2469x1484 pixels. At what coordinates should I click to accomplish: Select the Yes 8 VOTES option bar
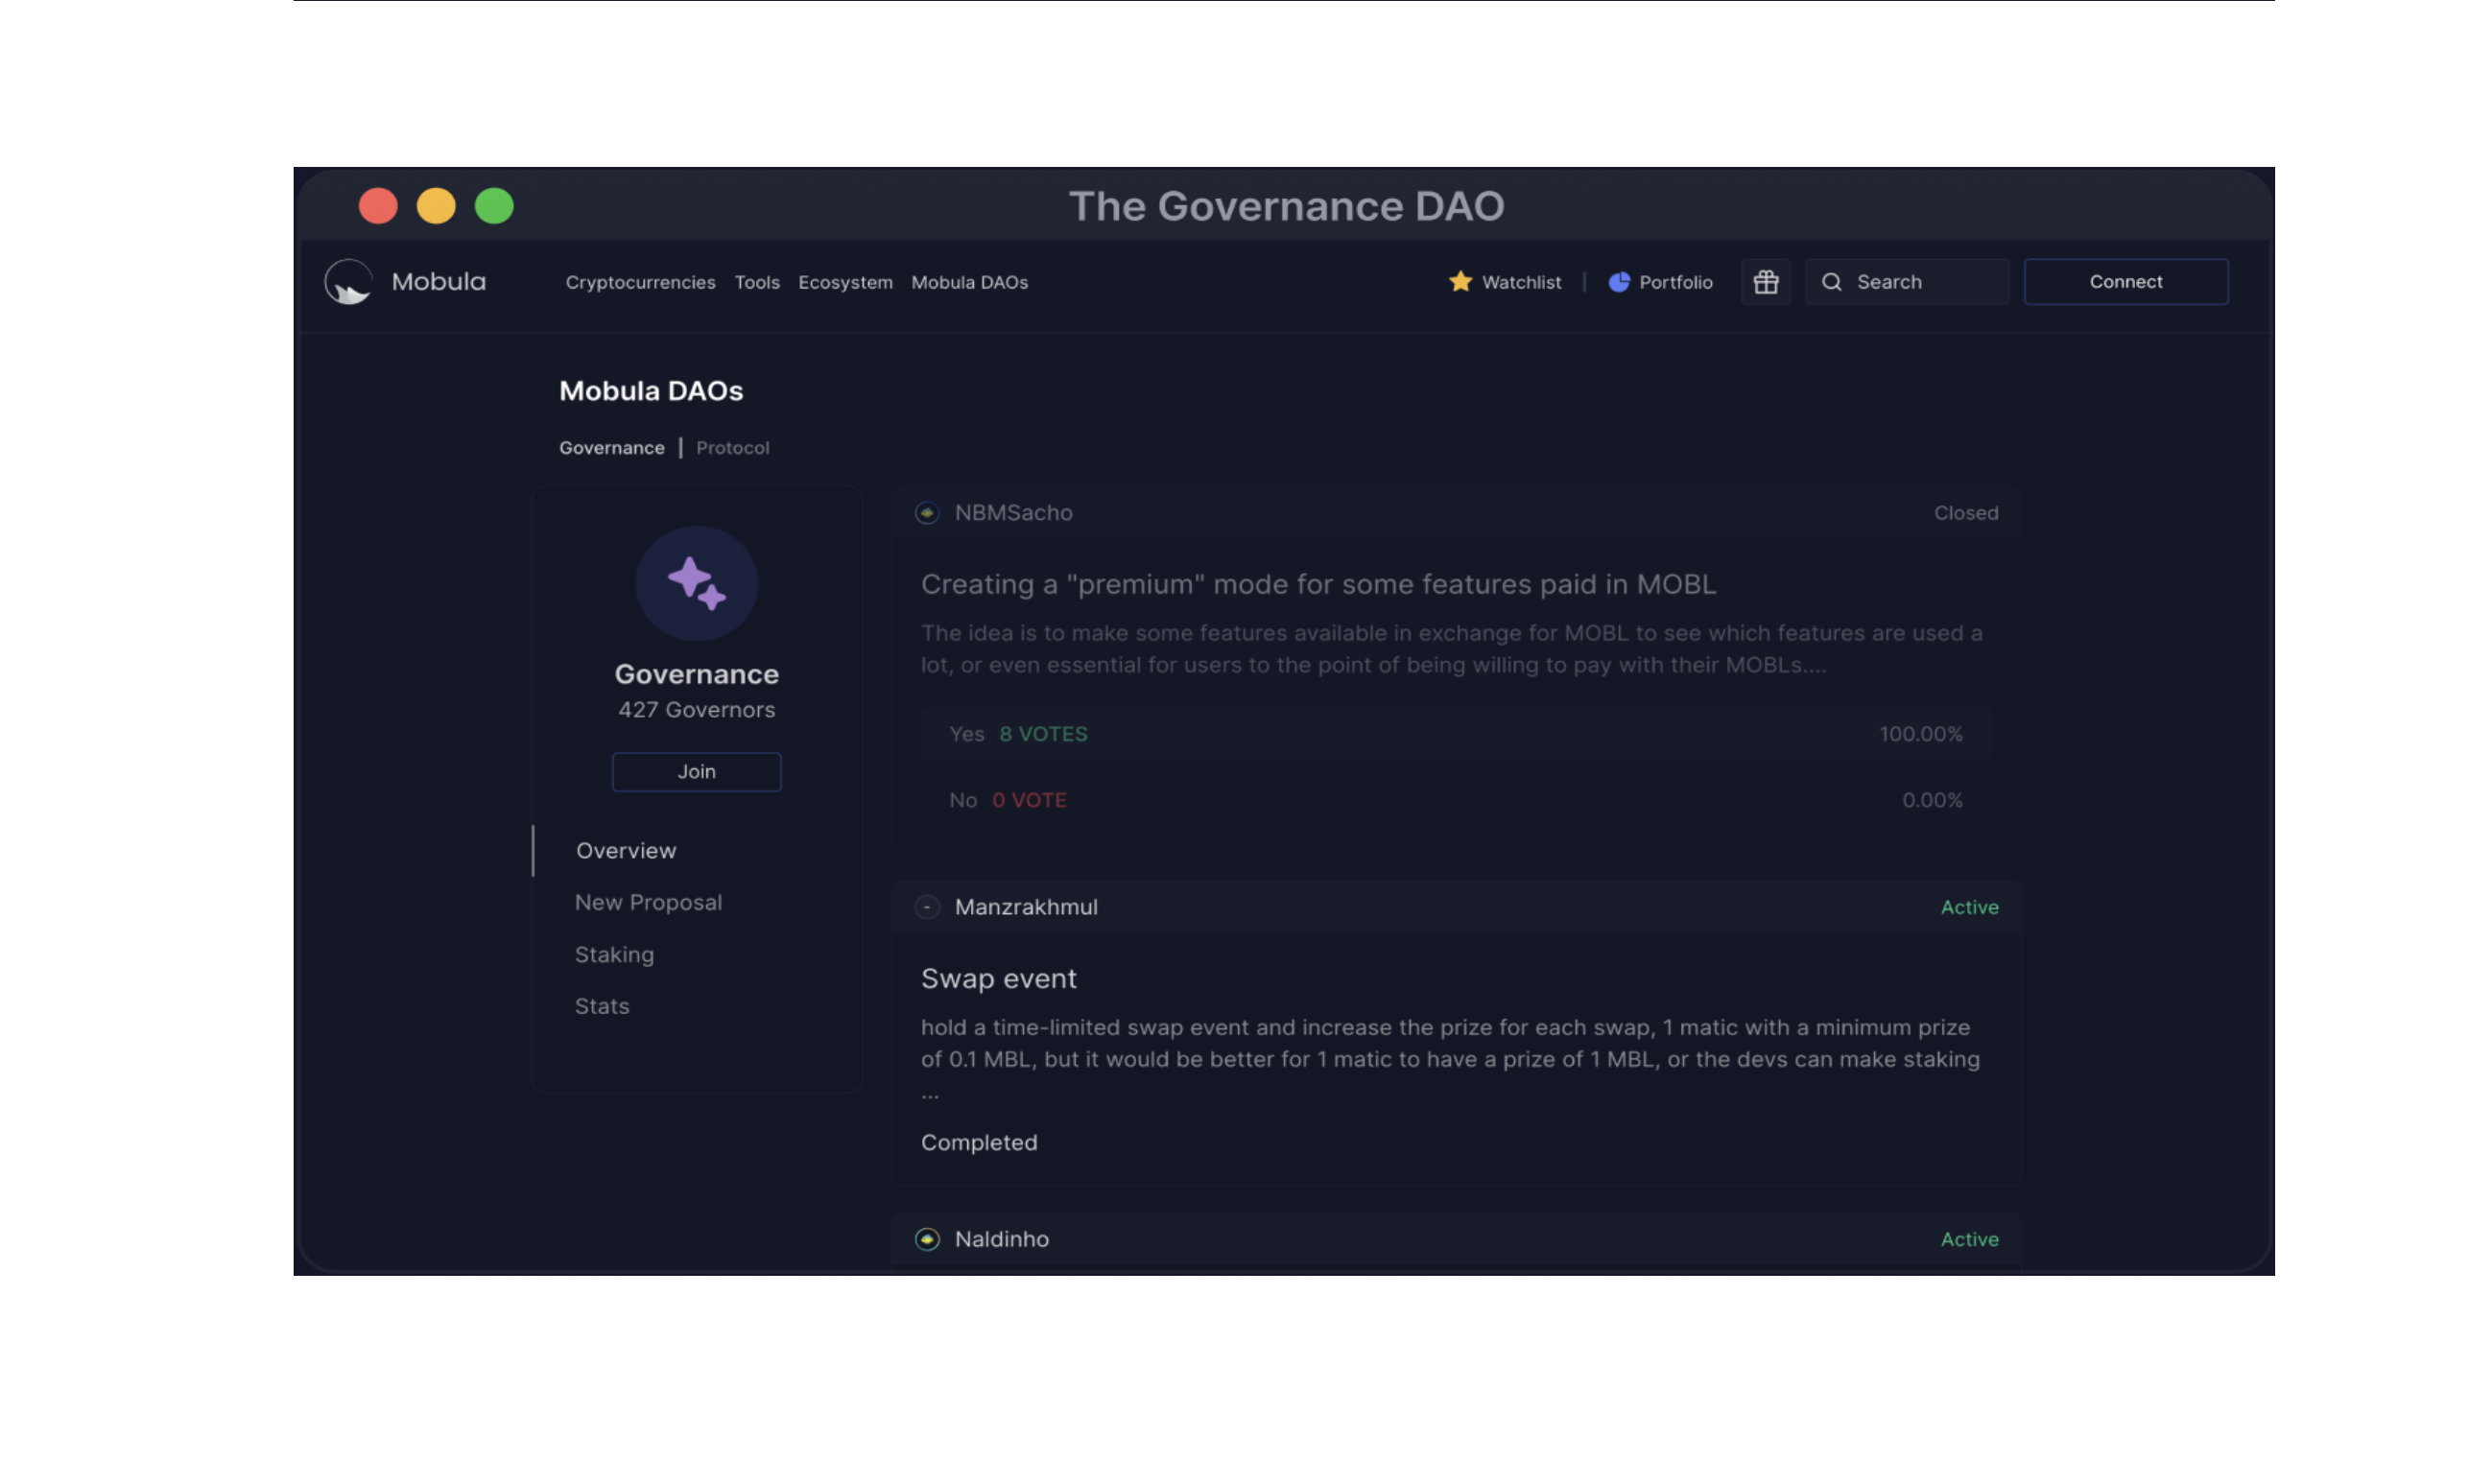click(1455, 734)
